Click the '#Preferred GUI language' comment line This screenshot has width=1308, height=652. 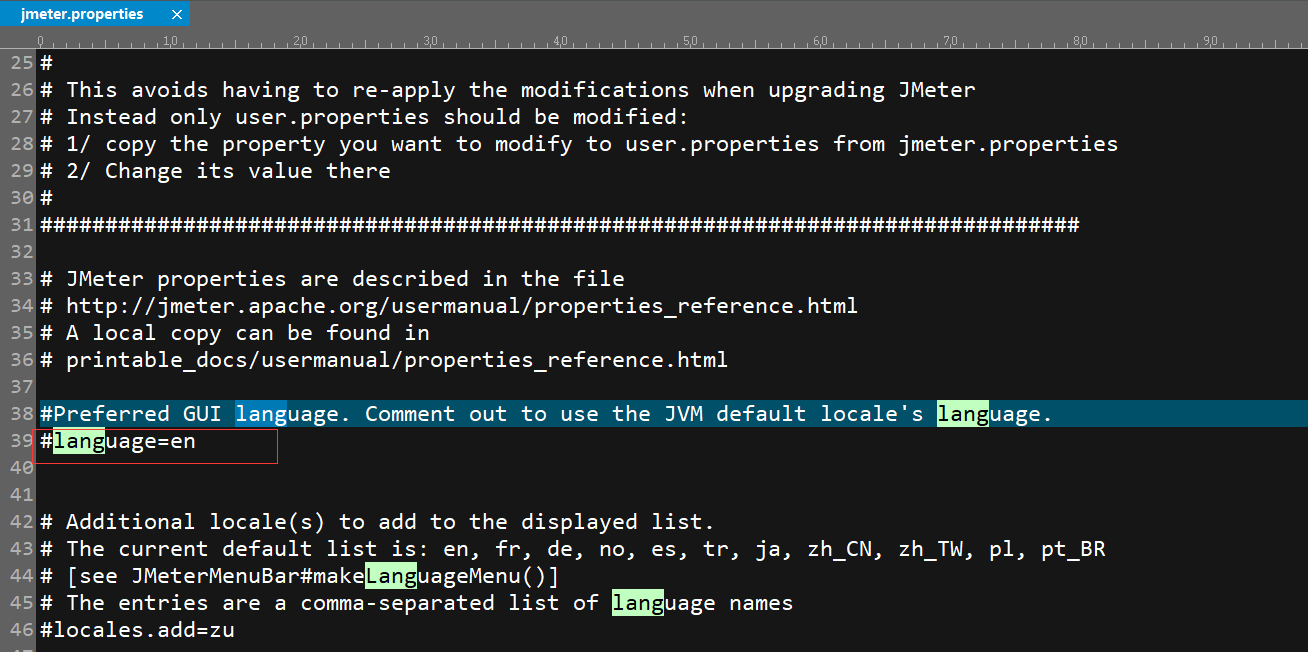[546, 414]
